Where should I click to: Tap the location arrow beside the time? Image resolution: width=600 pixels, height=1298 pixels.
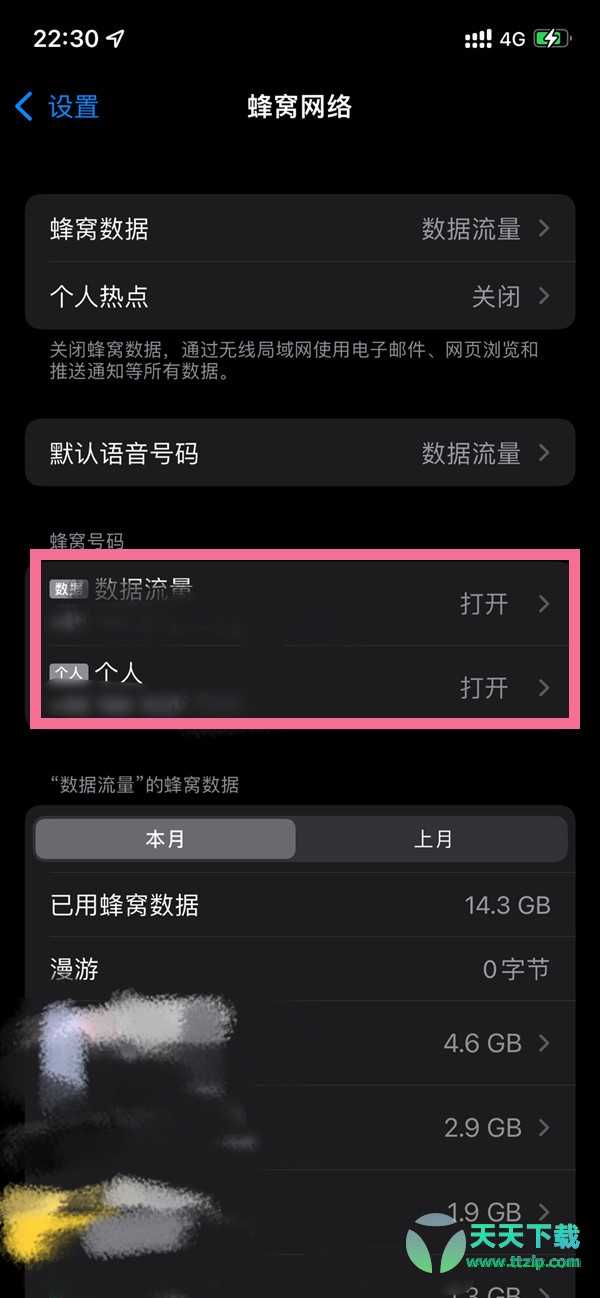117,39
